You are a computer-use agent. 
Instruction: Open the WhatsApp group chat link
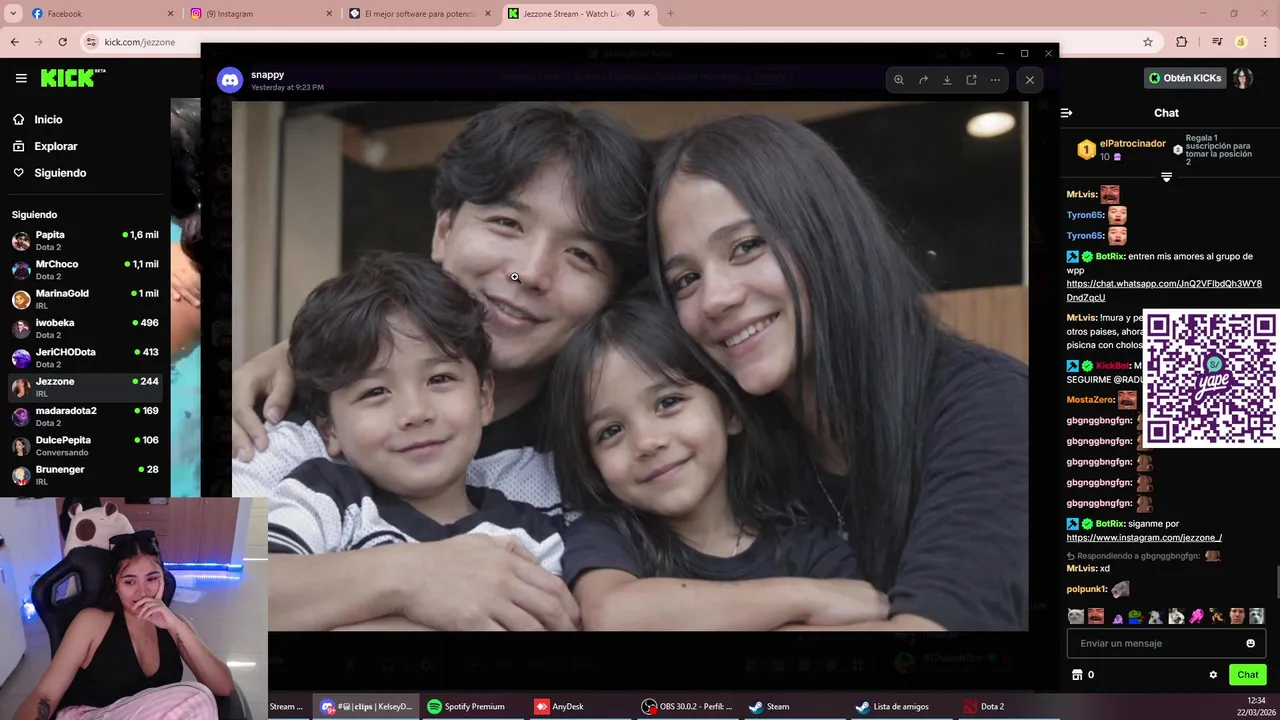(x=1164, y=291)
